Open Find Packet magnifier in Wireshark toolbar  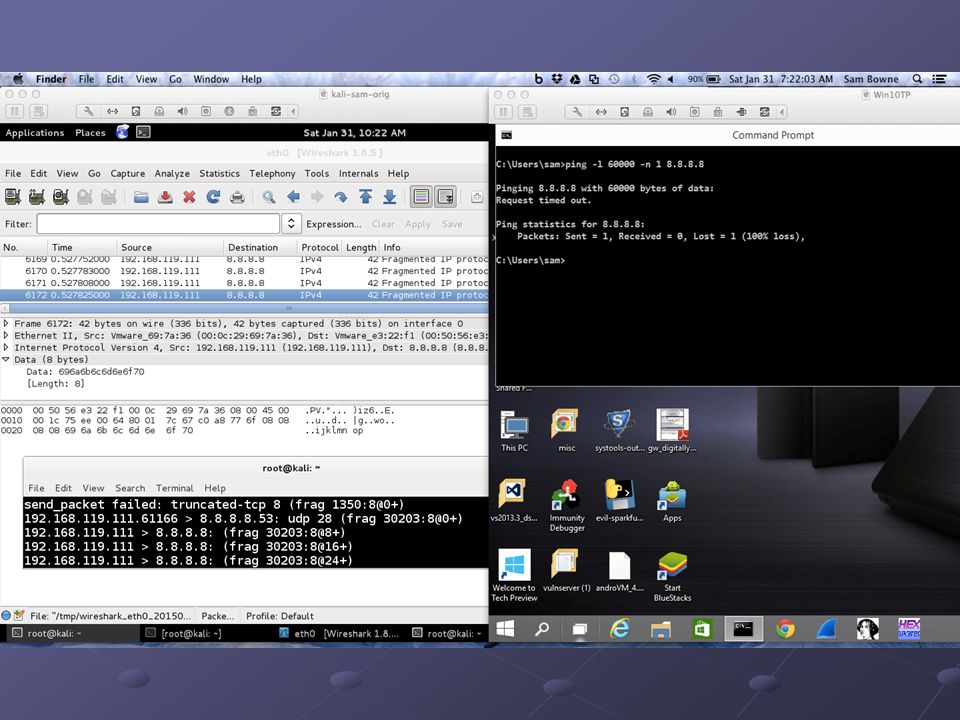269,197
